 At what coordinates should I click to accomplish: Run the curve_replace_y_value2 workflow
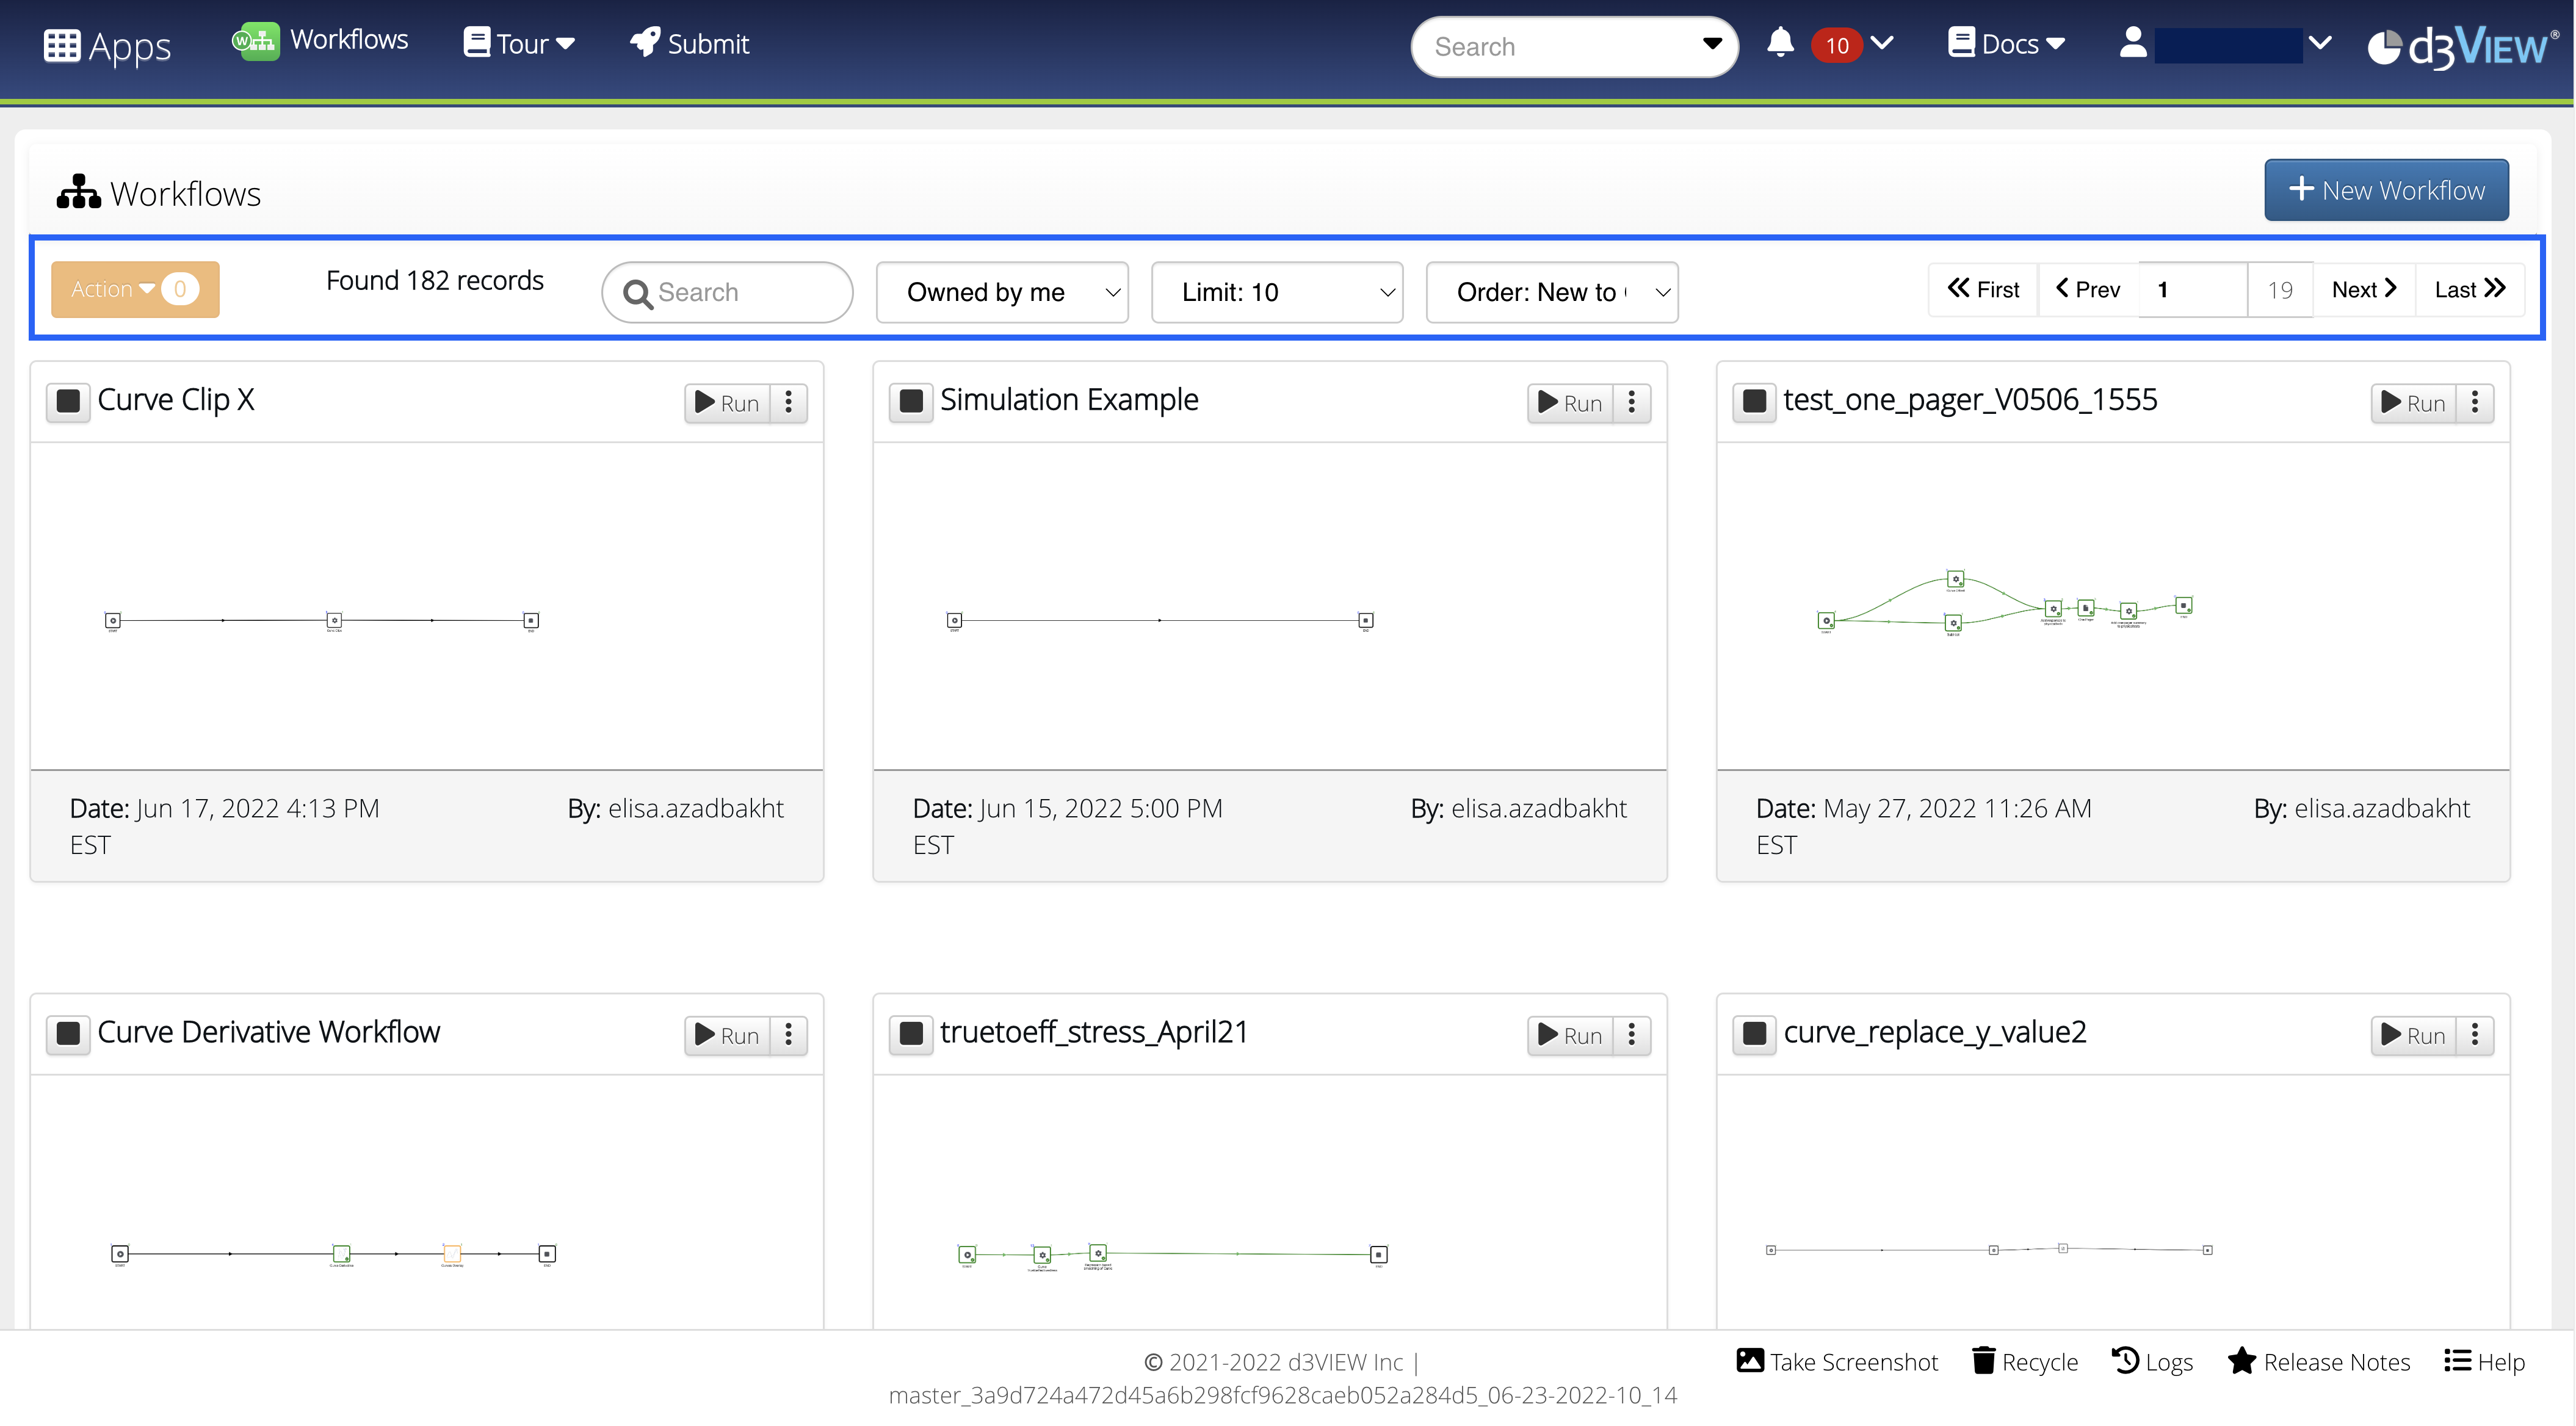tap(2414, 1035)
